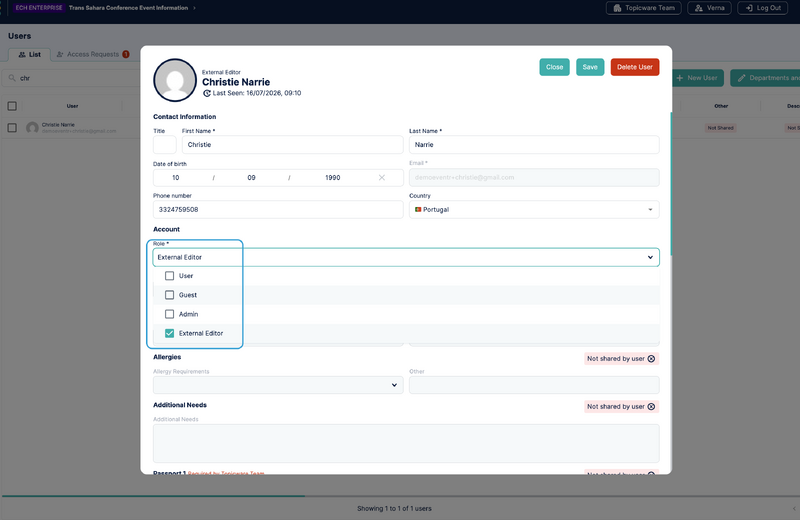800x520 pixels.
Task: Click the Last Seen clock icon
Action: (x=207, y=93)
